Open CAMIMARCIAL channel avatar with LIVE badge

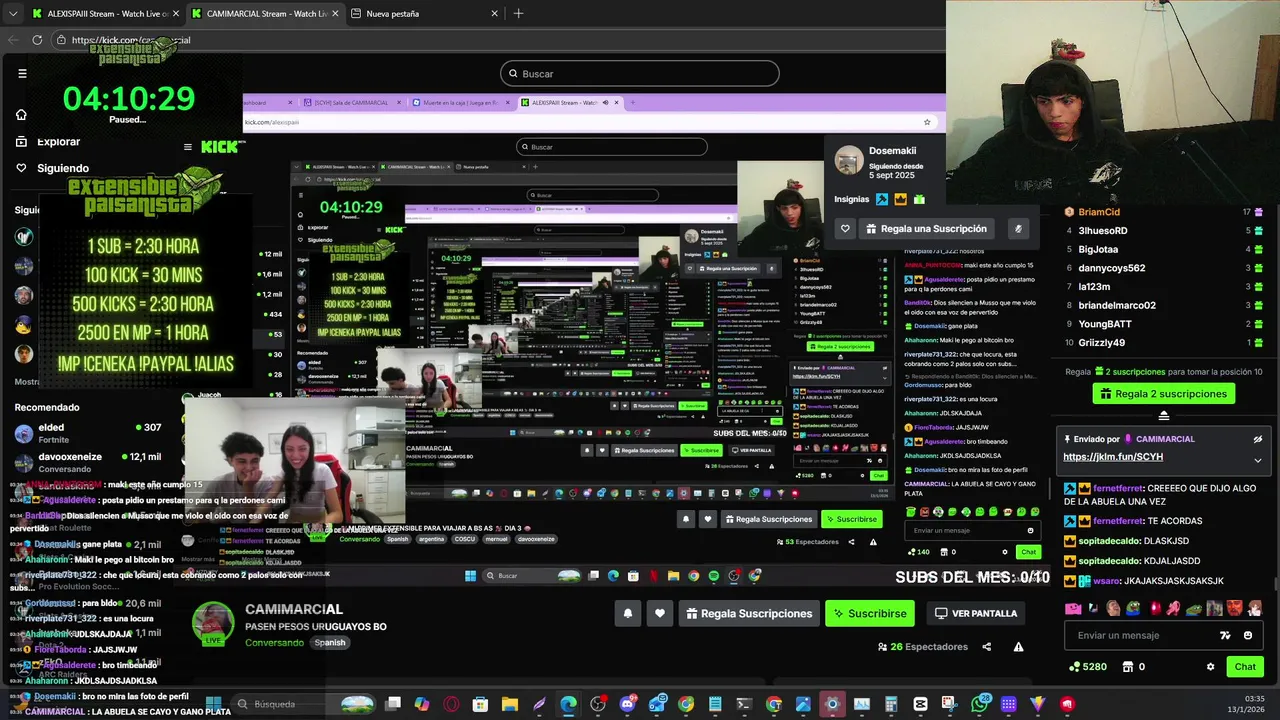click(212, 625)
